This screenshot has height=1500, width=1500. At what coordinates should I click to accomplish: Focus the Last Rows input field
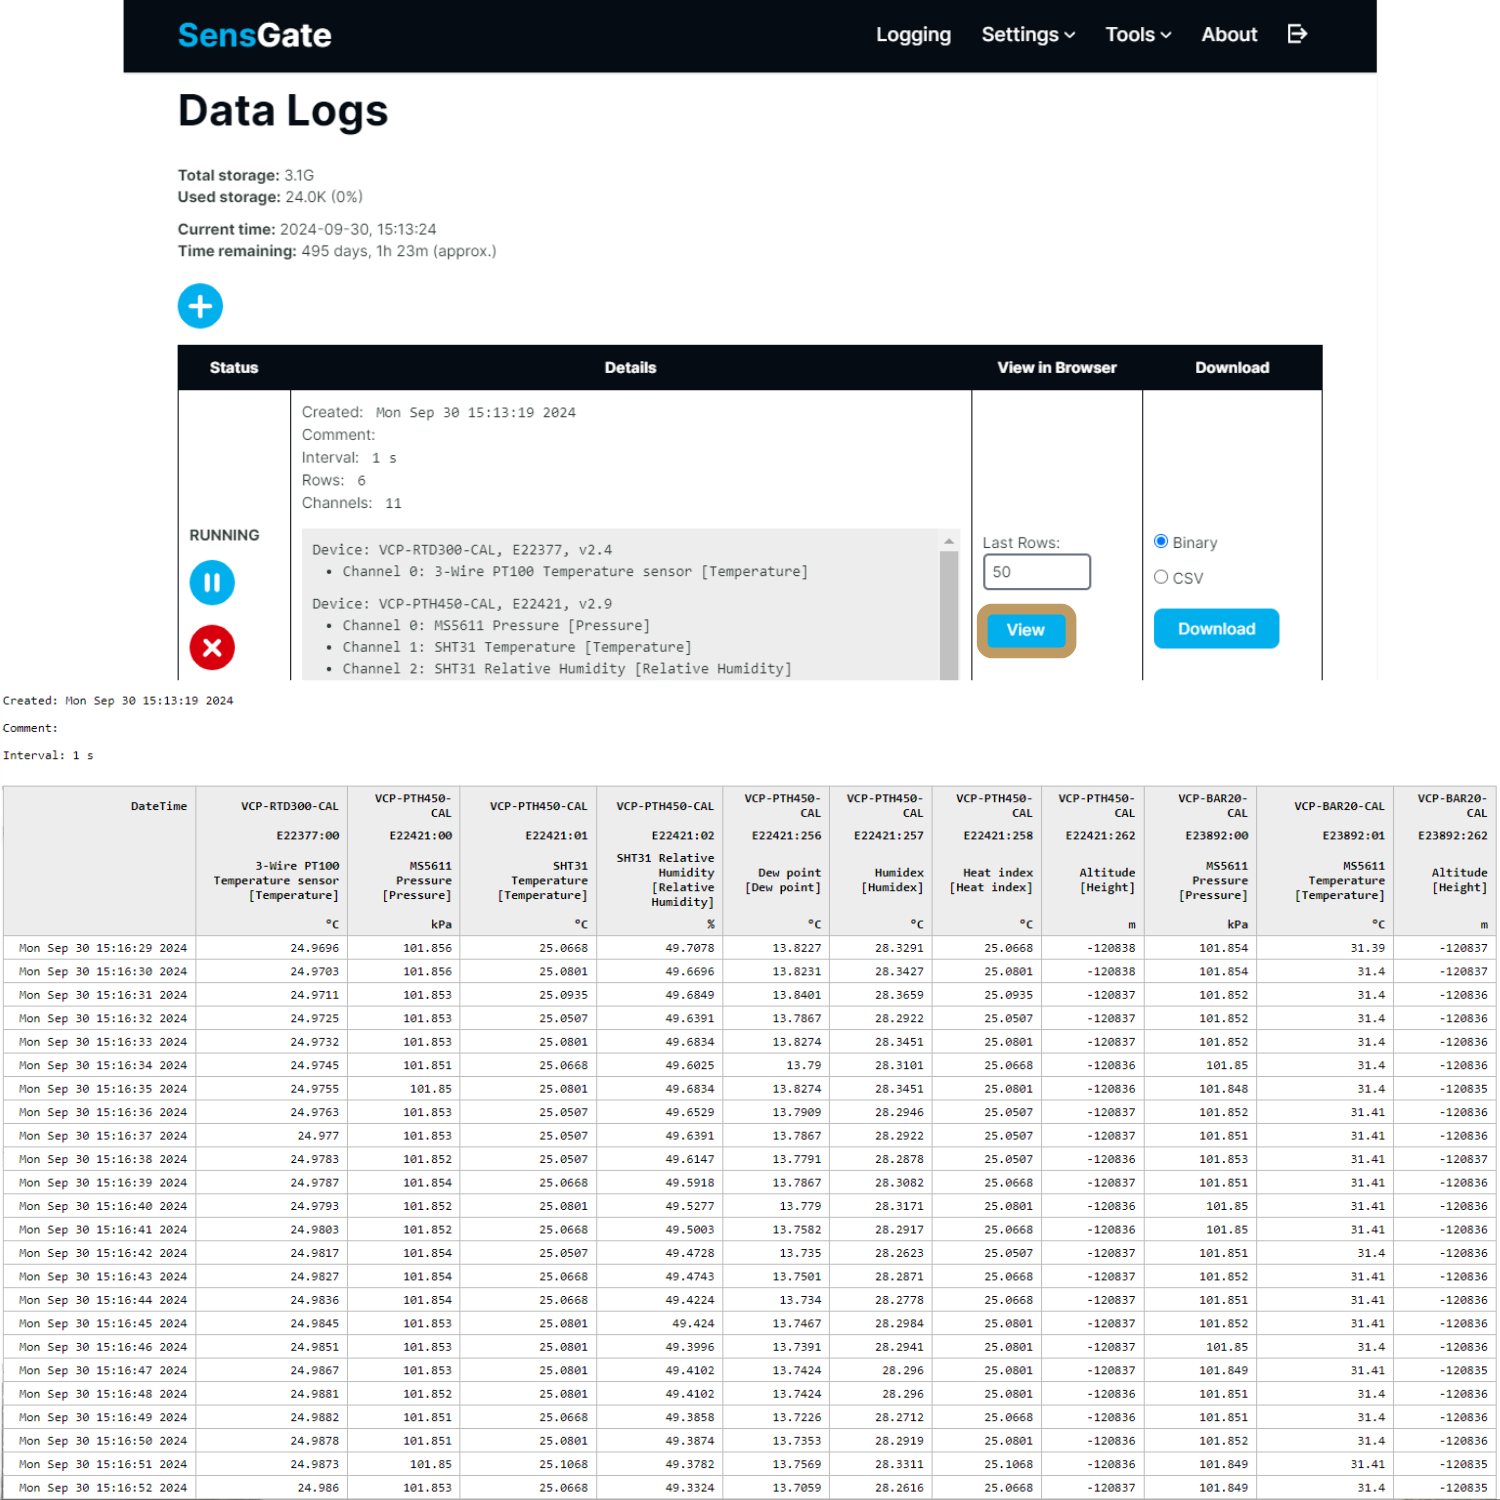(1037, 572)
